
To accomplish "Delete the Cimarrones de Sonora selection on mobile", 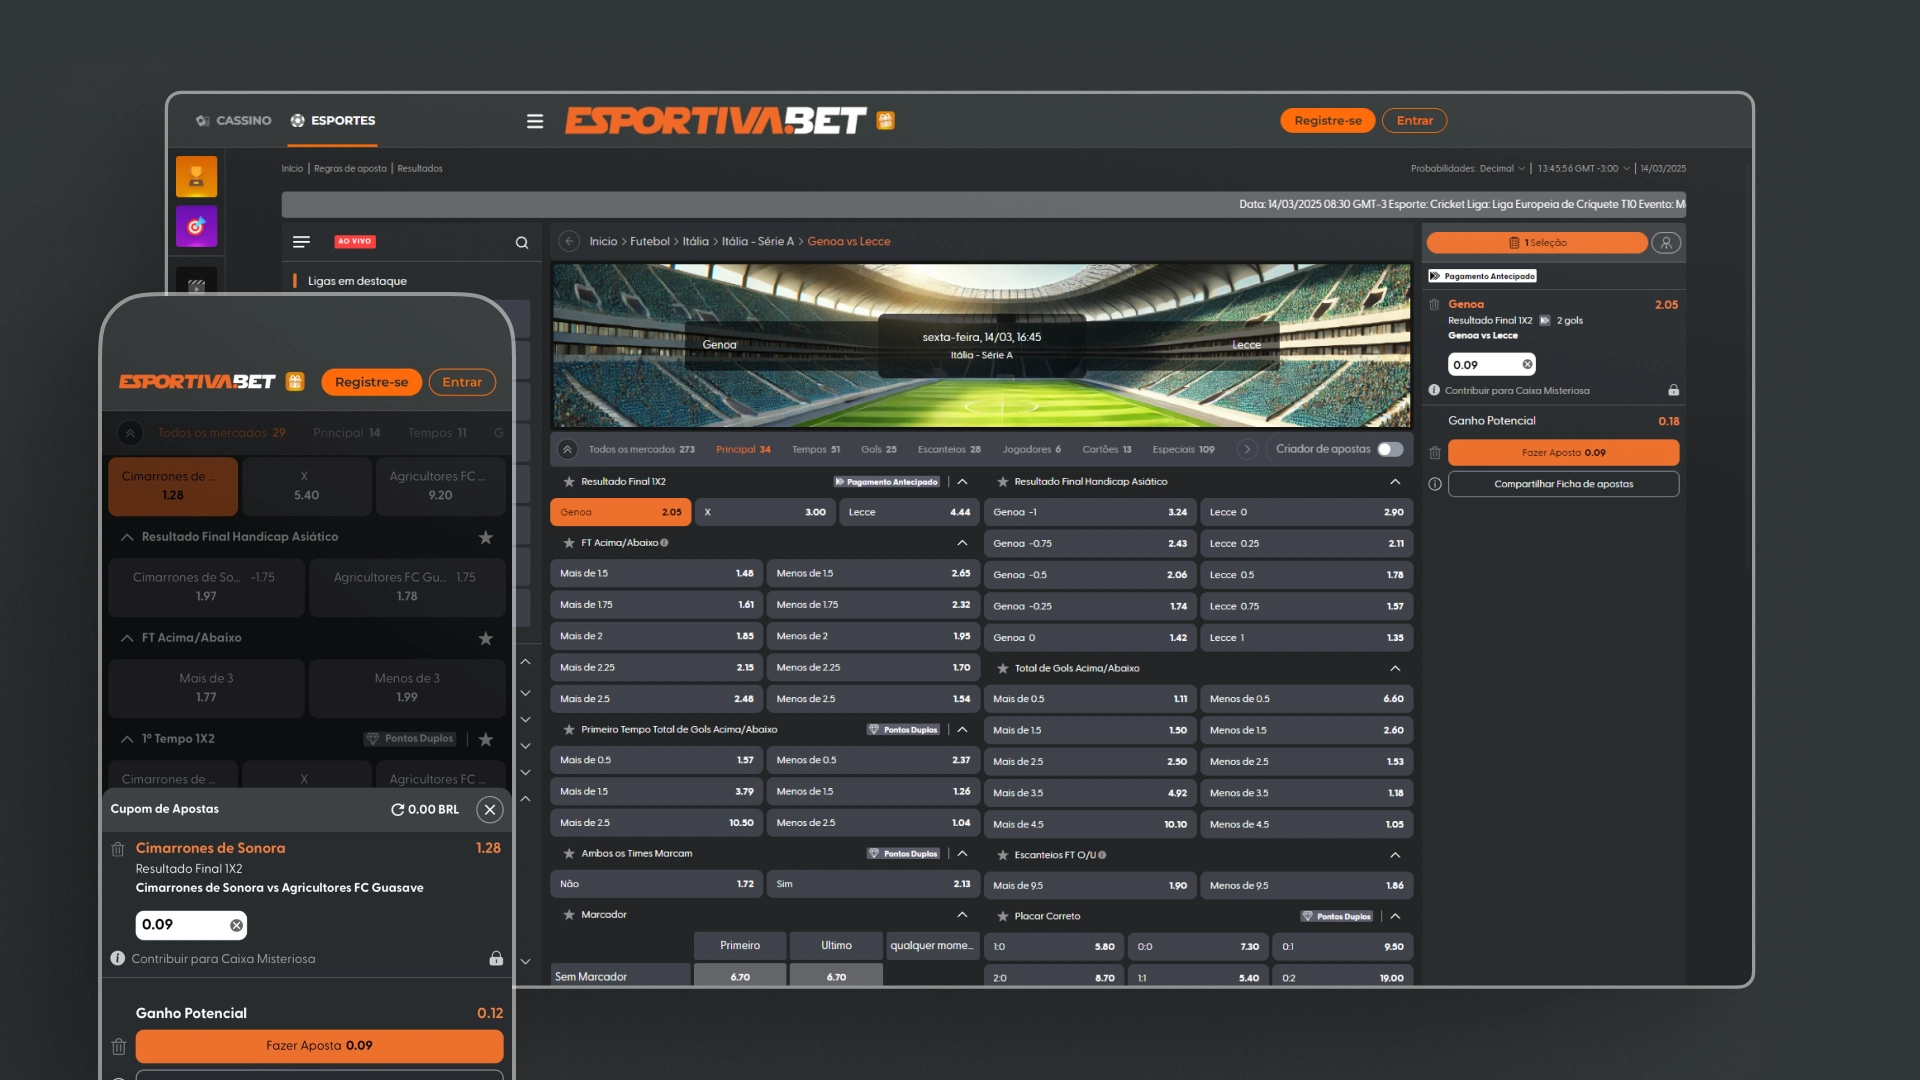I will [118, 849].
